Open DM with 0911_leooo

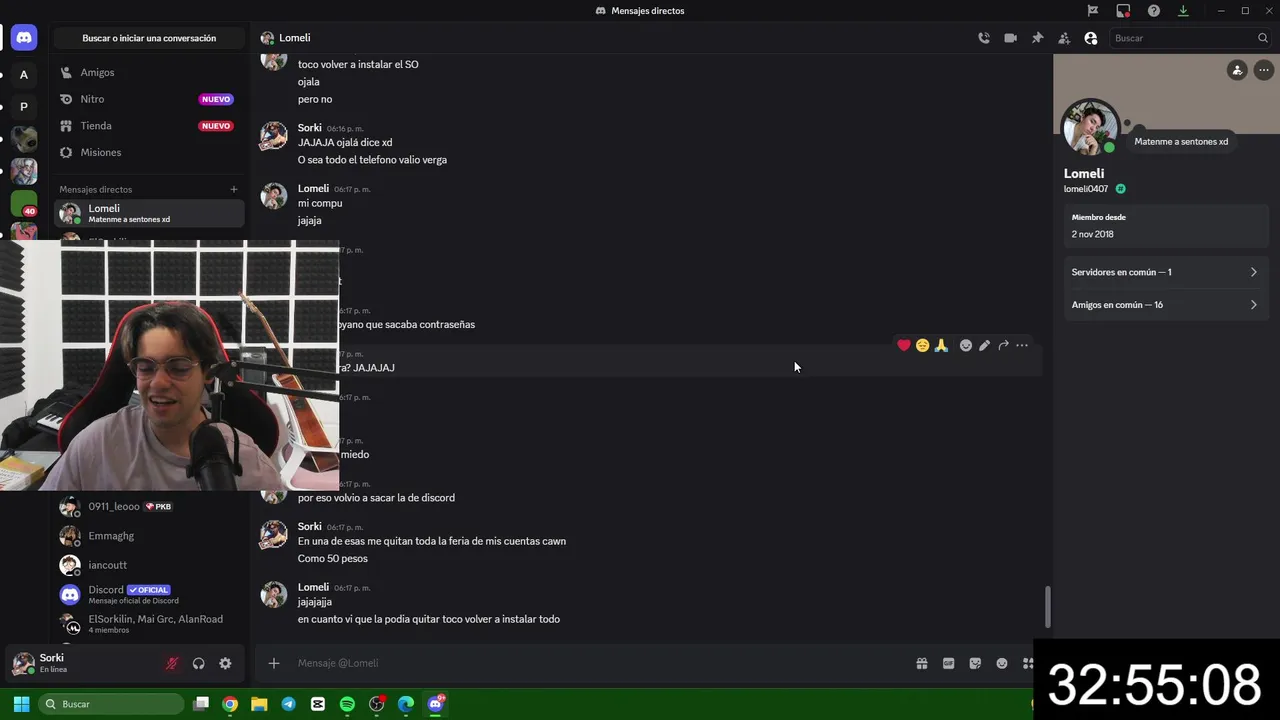(149, 506)
